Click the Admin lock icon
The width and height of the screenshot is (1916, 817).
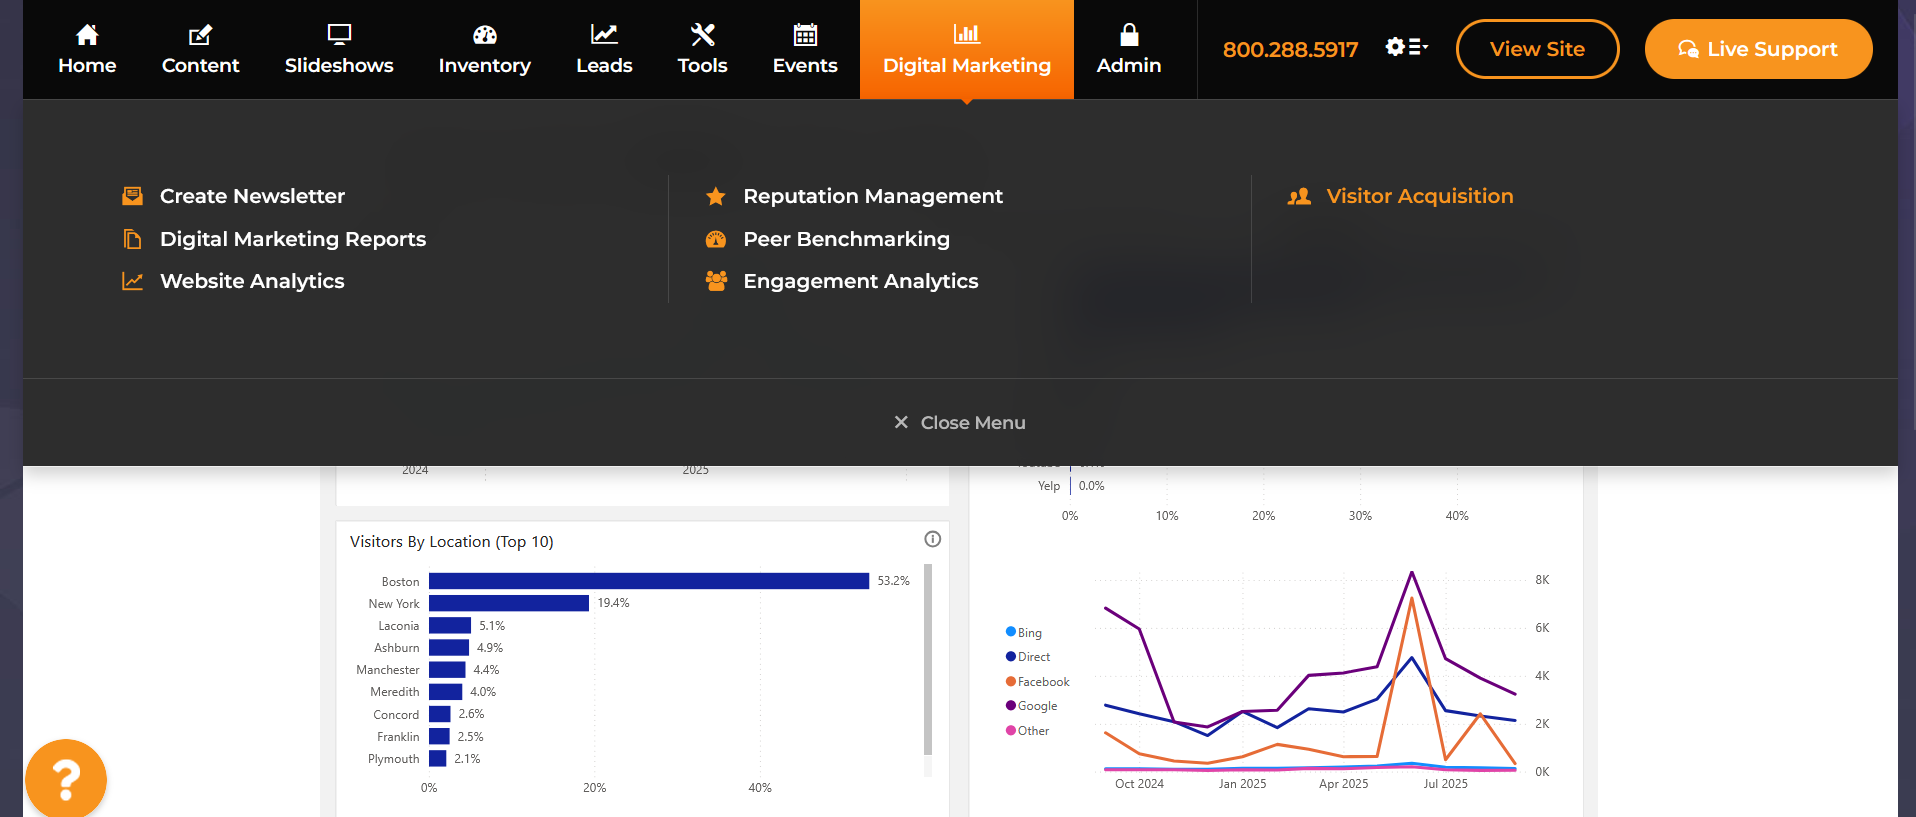click(1129, 35)
